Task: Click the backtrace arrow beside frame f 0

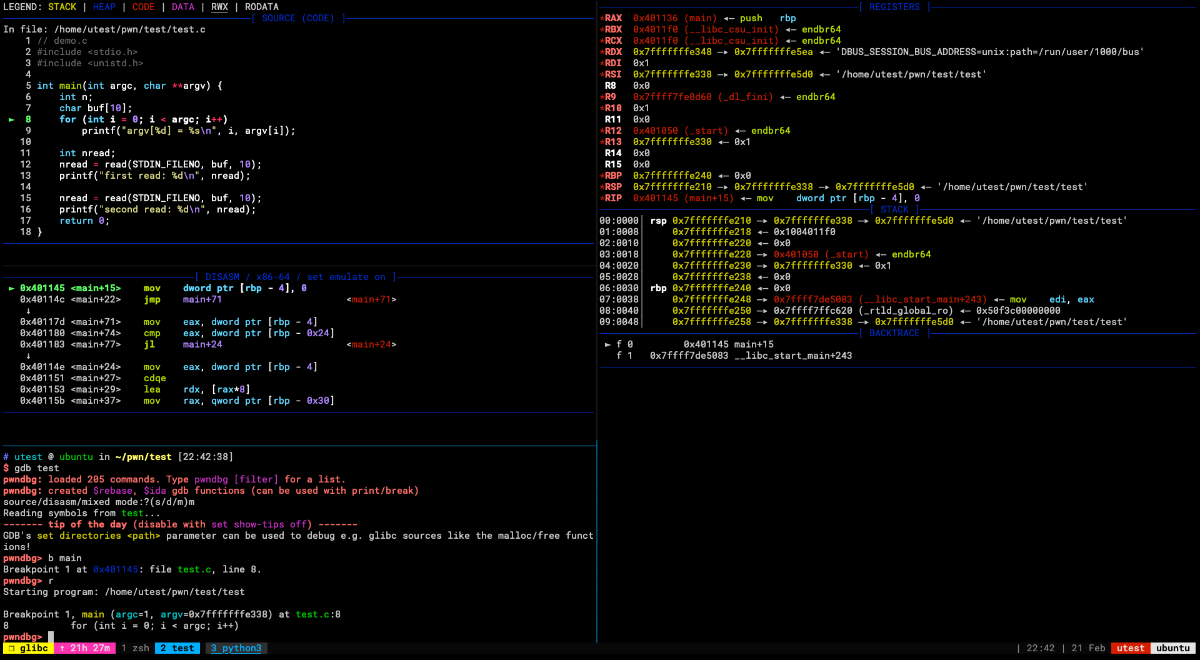Action: coord(609,344)
